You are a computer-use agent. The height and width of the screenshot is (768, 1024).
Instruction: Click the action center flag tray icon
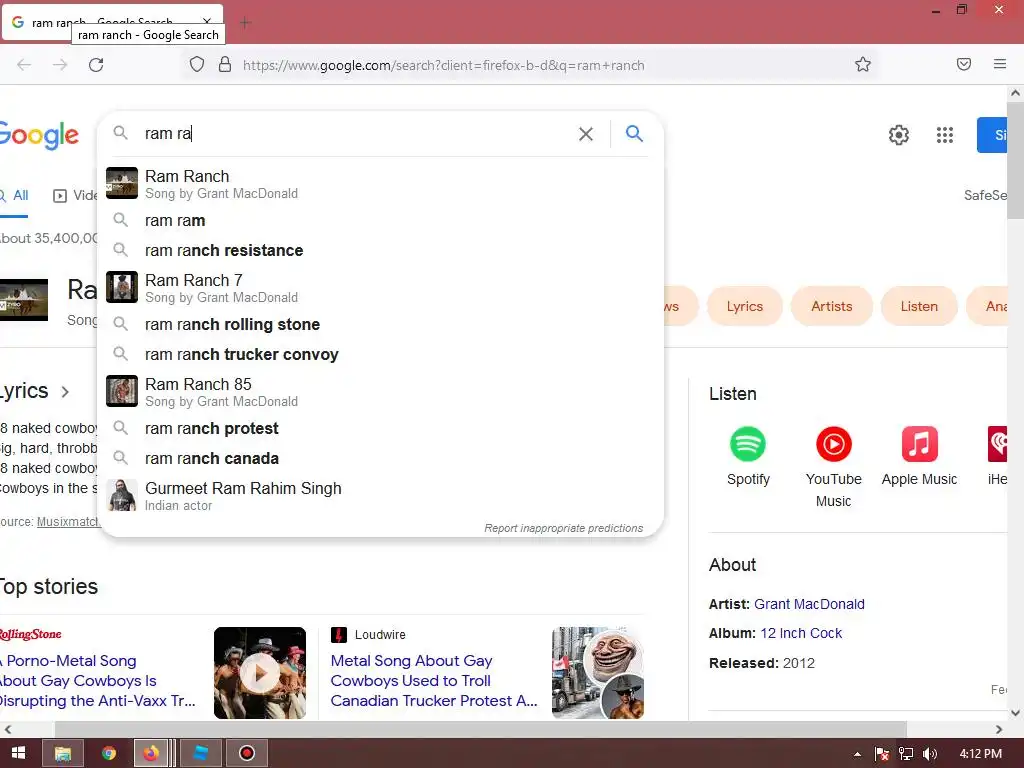click(882, 754)
